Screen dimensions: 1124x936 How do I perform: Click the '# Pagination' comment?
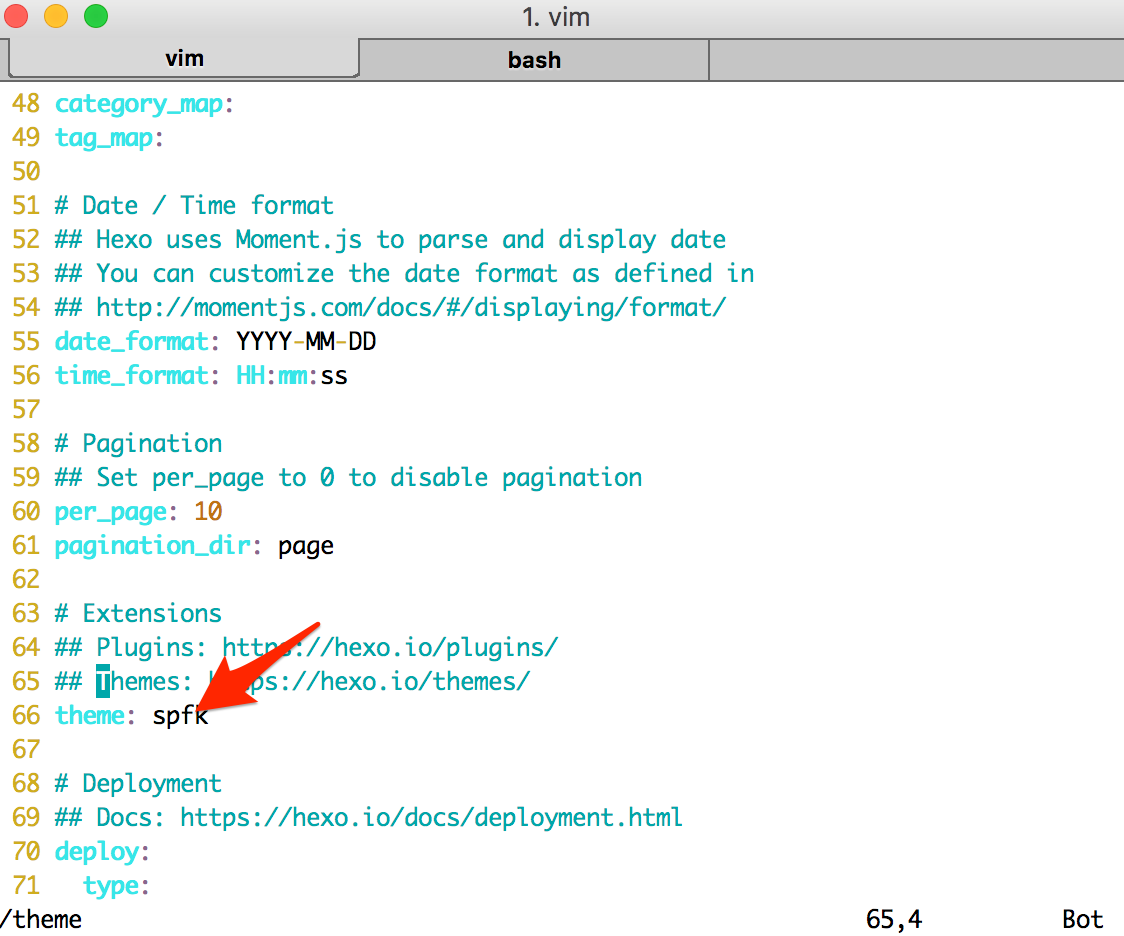(x=138, y=444)
